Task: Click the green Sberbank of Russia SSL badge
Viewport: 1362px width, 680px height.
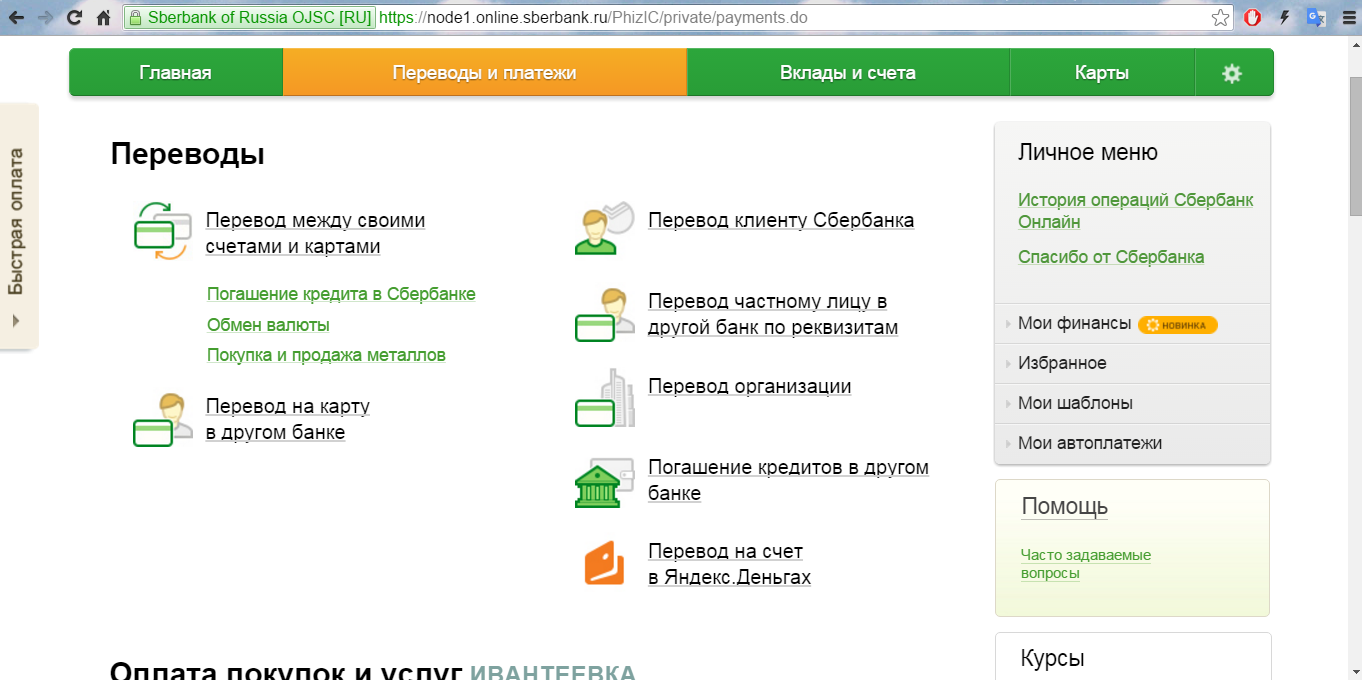Action: coord(250,18)
